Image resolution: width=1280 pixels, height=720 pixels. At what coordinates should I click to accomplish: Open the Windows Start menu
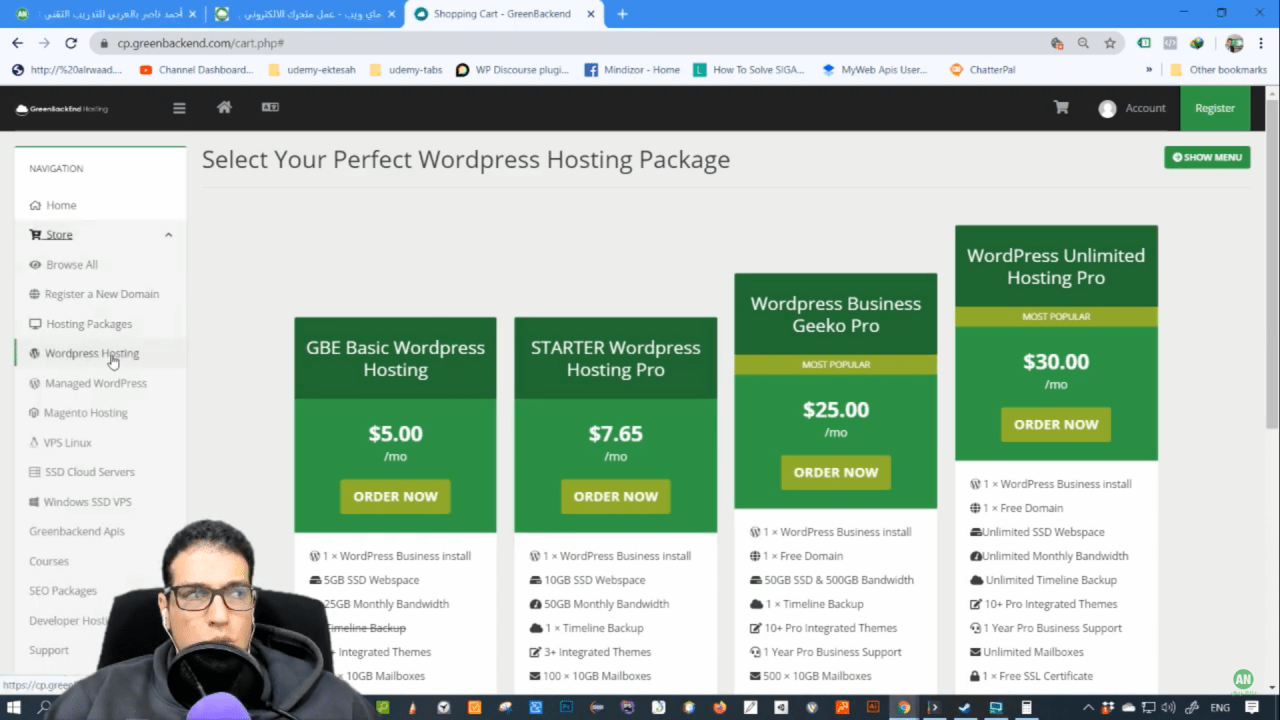[15, 707]
